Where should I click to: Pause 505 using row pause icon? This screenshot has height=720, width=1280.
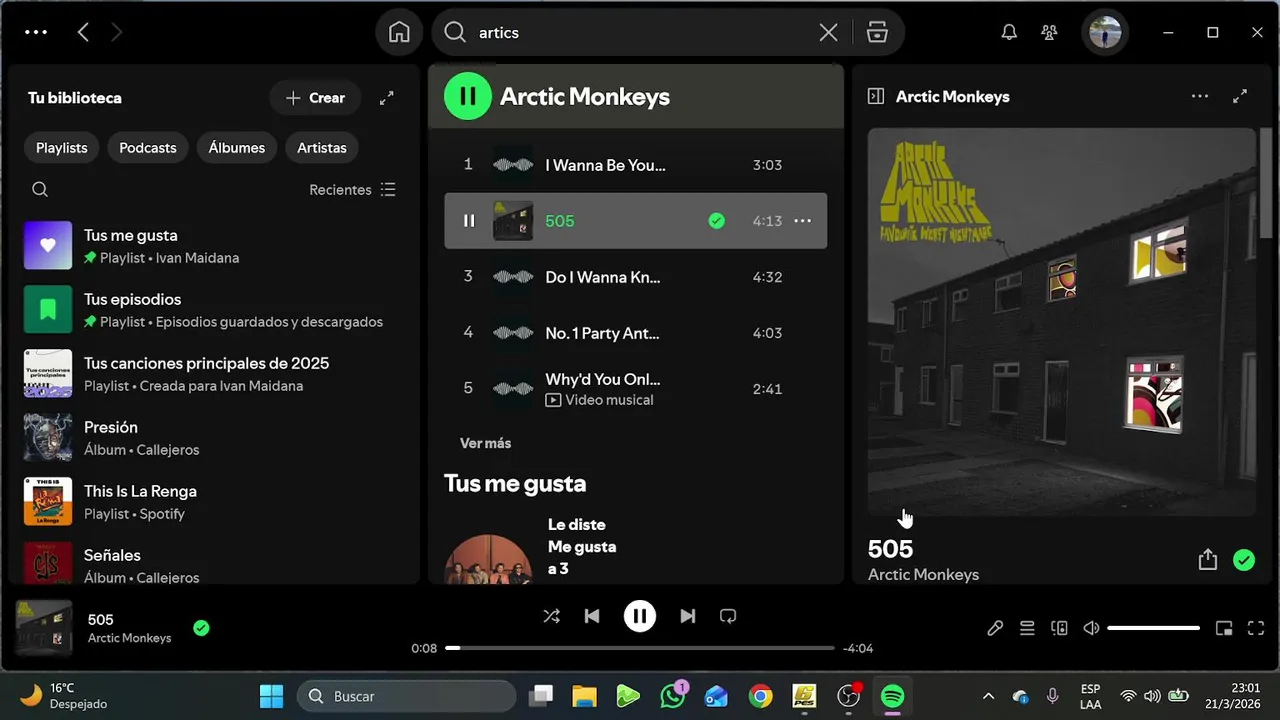click(469, 221)
